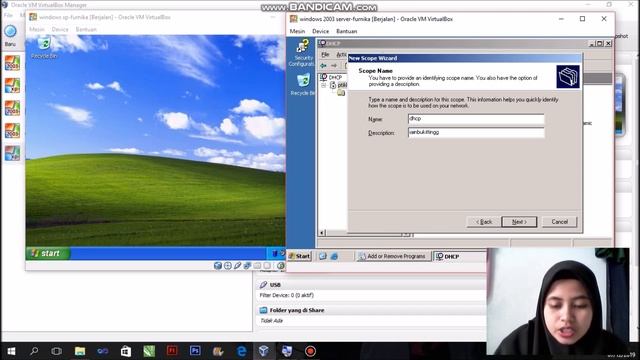
Task: Select the last XP VM in VirtualBox list
Action: tap(12, 153)
